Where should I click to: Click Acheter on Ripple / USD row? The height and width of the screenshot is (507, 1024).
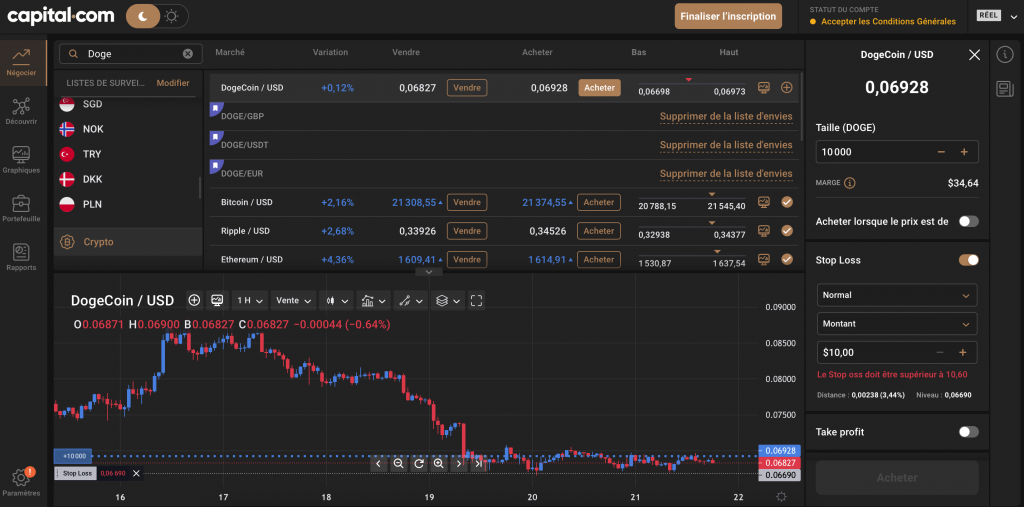599,231
